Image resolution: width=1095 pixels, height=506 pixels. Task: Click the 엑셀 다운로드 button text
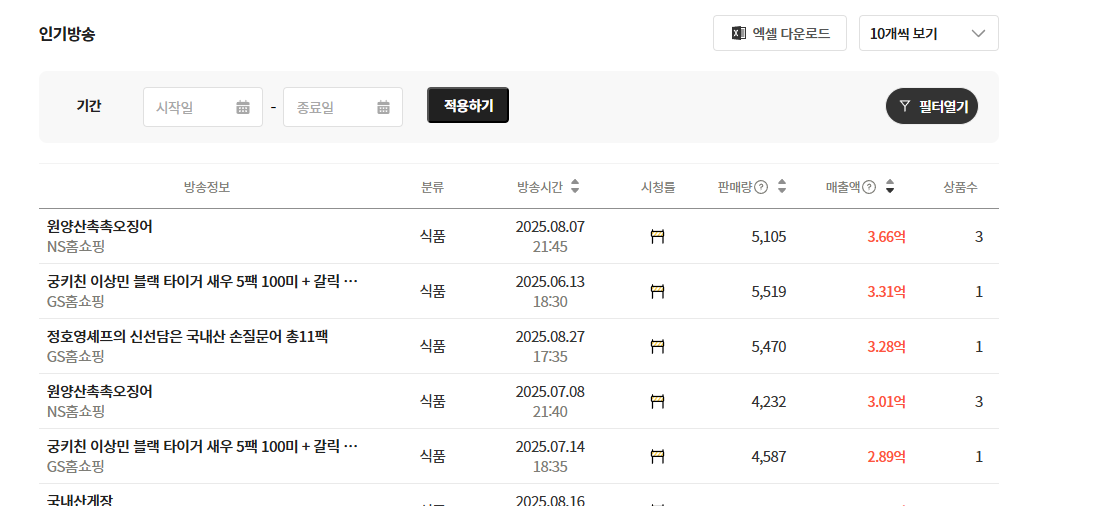pyautogui.click(x=791, y=33)
